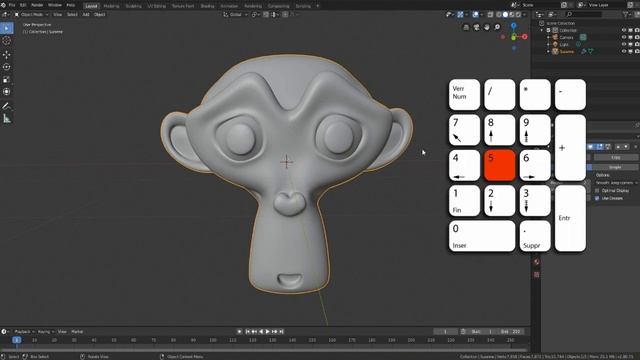Open the outliner filter funnel
640x360 pixels.
click(x=625, y=14)
